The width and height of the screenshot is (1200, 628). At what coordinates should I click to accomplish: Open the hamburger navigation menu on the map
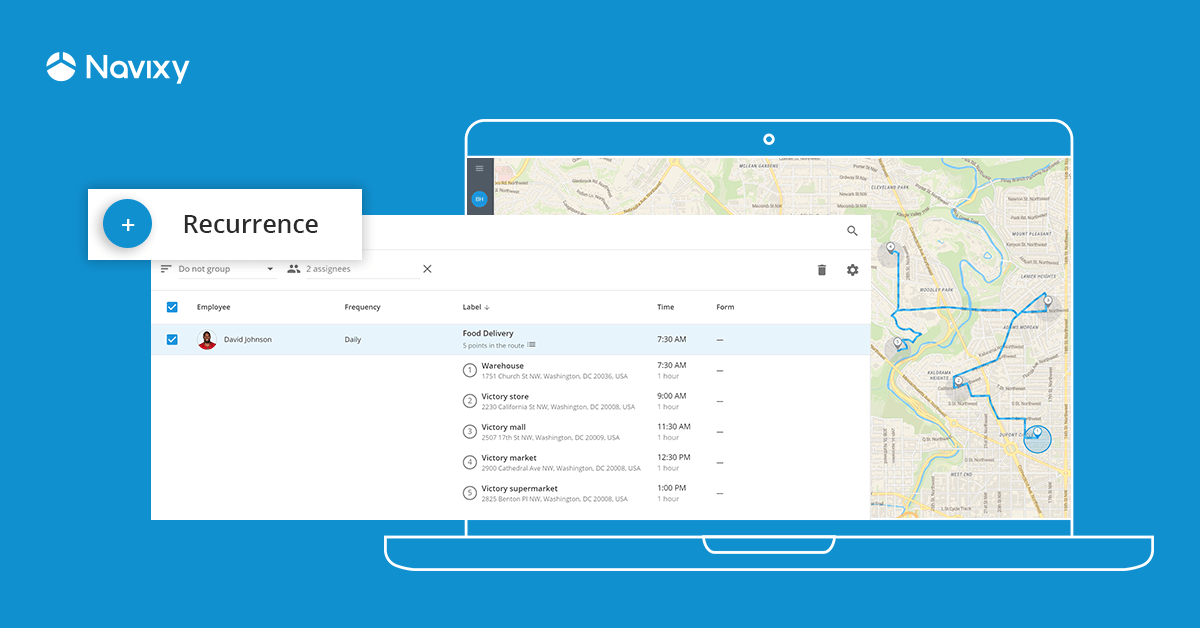(x=479, y=168)
